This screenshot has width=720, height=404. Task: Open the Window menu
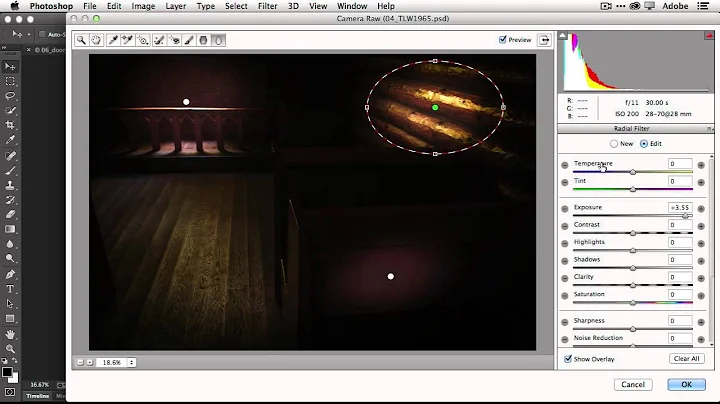(x=352, y=6)
